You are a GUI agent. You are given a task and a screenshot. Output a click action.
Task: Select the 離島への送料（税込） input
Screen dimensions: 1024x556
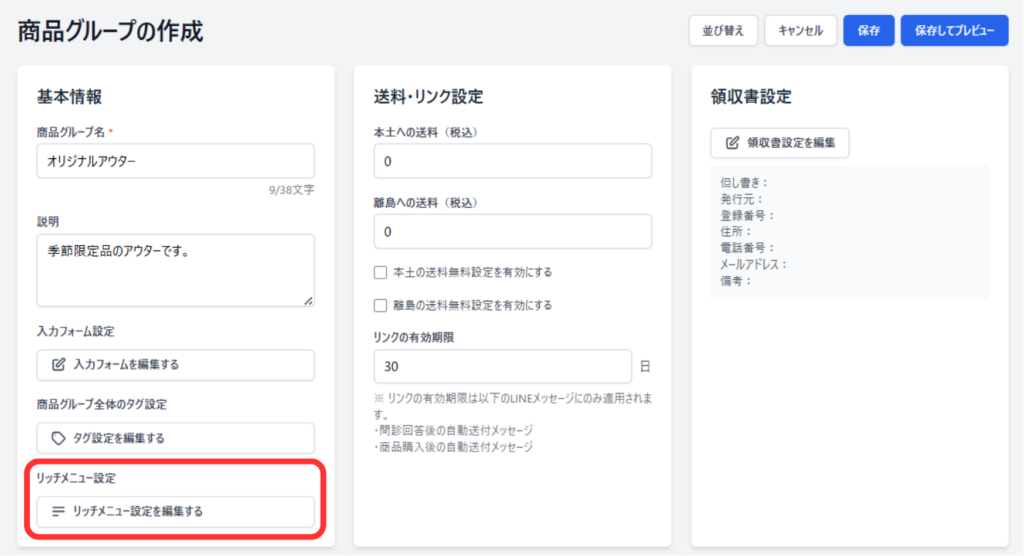[512, 231]
